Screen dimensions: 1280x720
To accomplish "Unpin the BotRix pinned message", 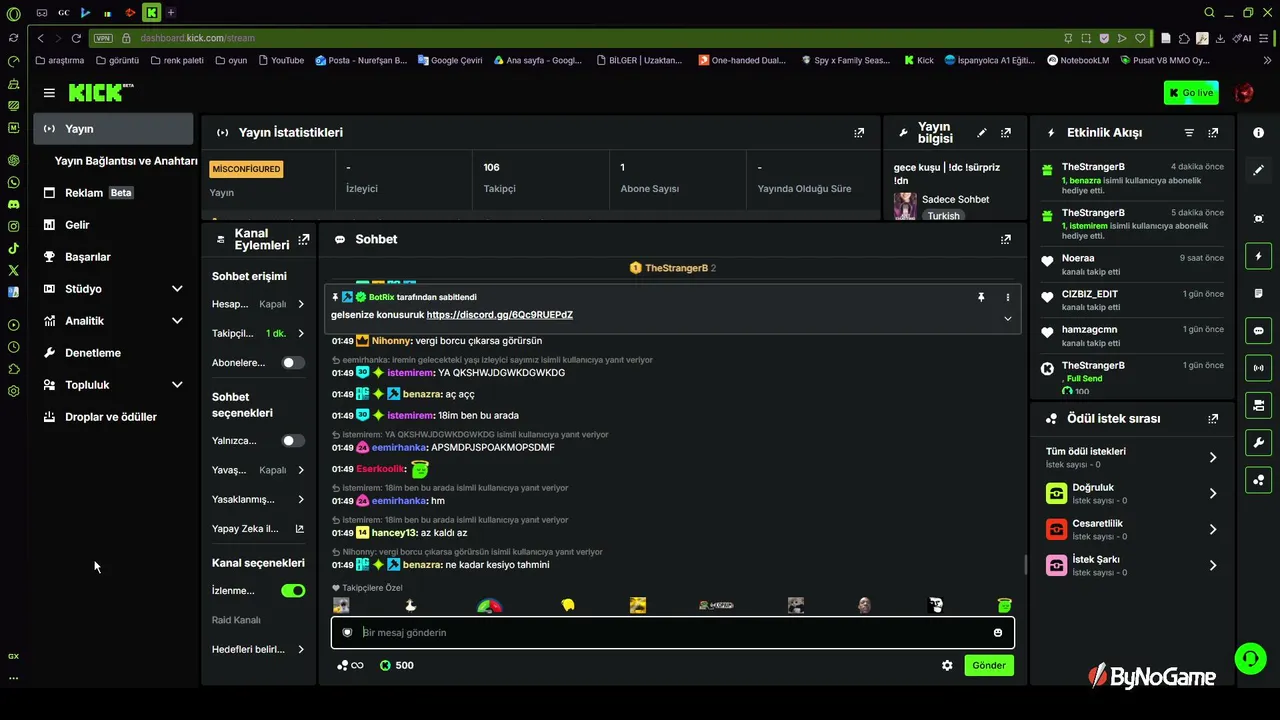I will 981,297.
